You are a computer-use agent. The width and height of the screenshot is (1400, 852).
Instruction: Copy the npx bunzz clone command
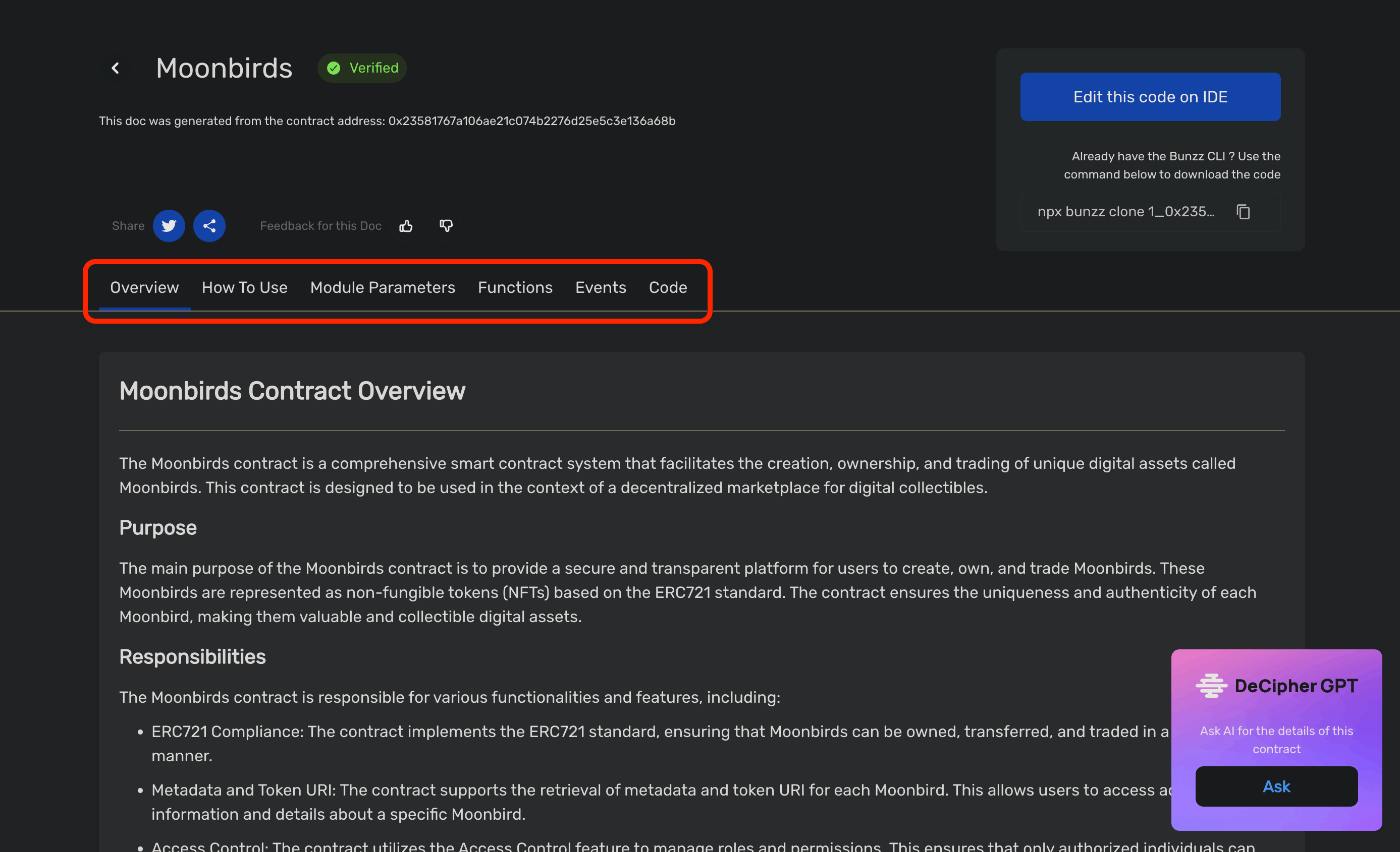coord(1243,212)
